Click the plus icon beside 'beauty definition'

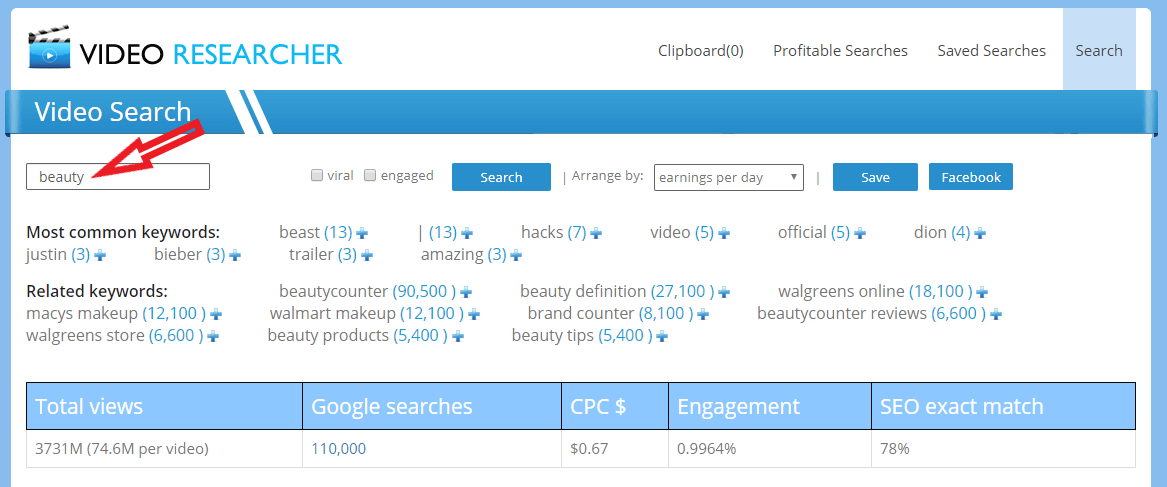[x=724, y=292]
